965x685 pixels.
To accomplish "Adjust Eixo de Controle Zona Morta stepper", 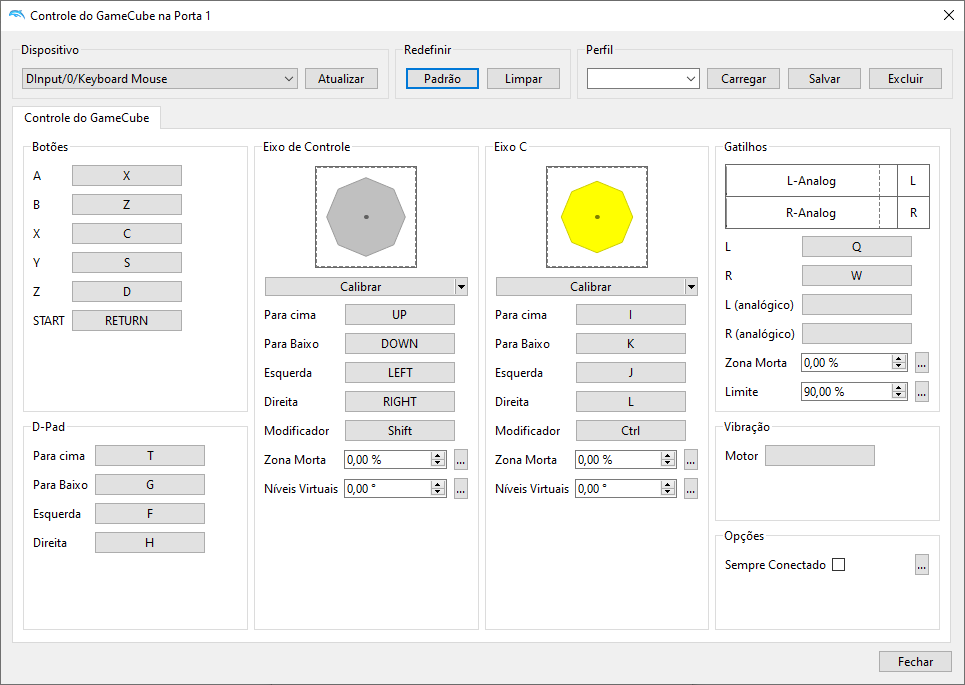I will coord(438,459).
